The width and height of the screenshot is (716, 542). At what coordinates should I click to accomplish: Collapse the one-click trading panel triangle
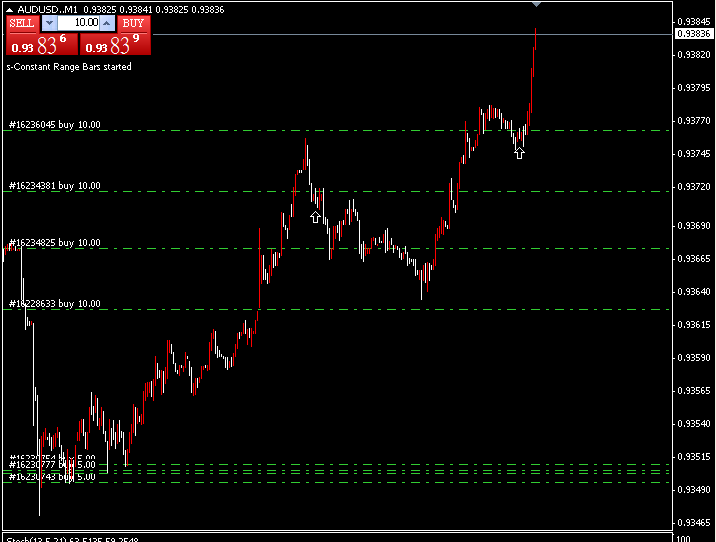point(9,10)
